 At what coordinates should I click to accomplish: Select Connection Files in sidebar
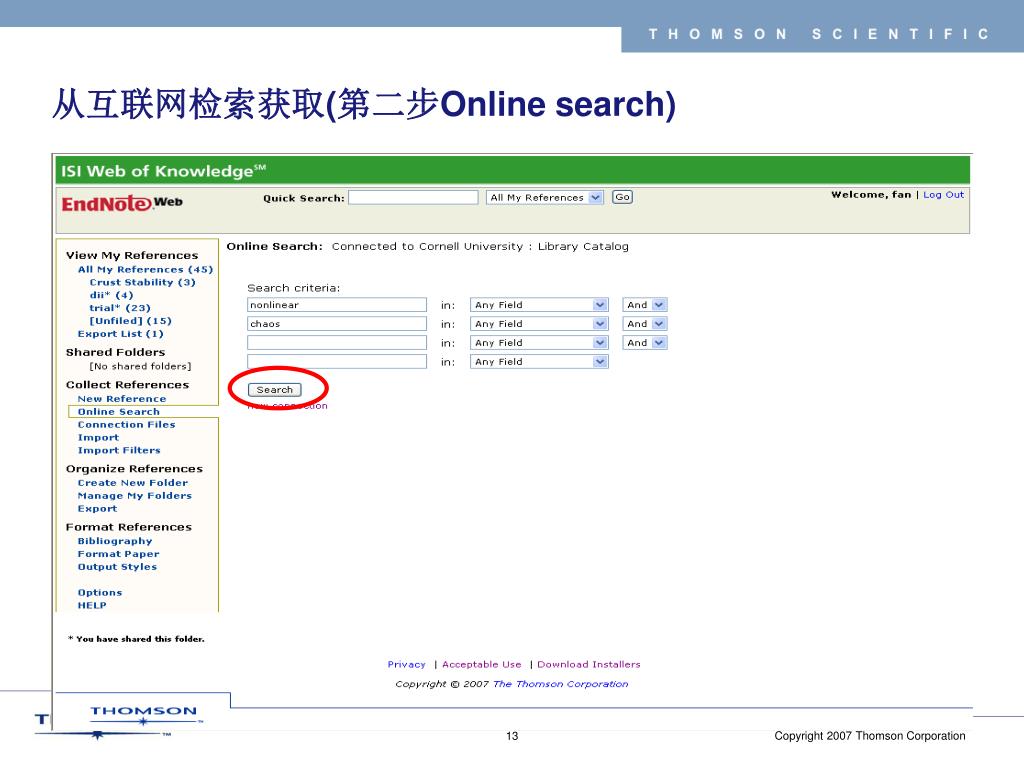point(126,424)
